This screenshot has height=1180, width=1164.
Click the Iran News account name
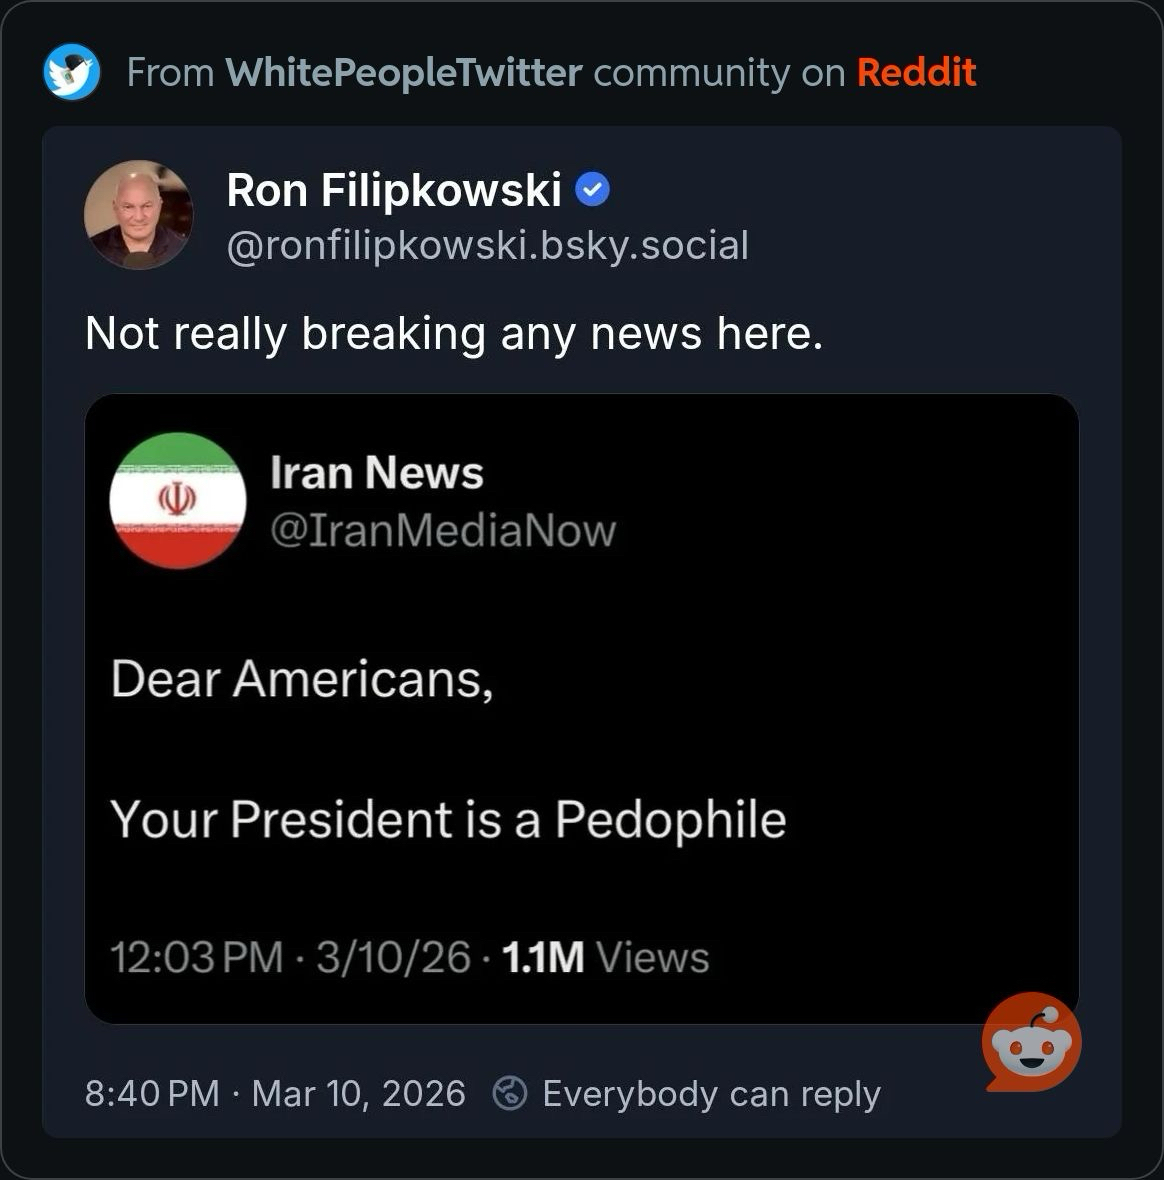377,473
